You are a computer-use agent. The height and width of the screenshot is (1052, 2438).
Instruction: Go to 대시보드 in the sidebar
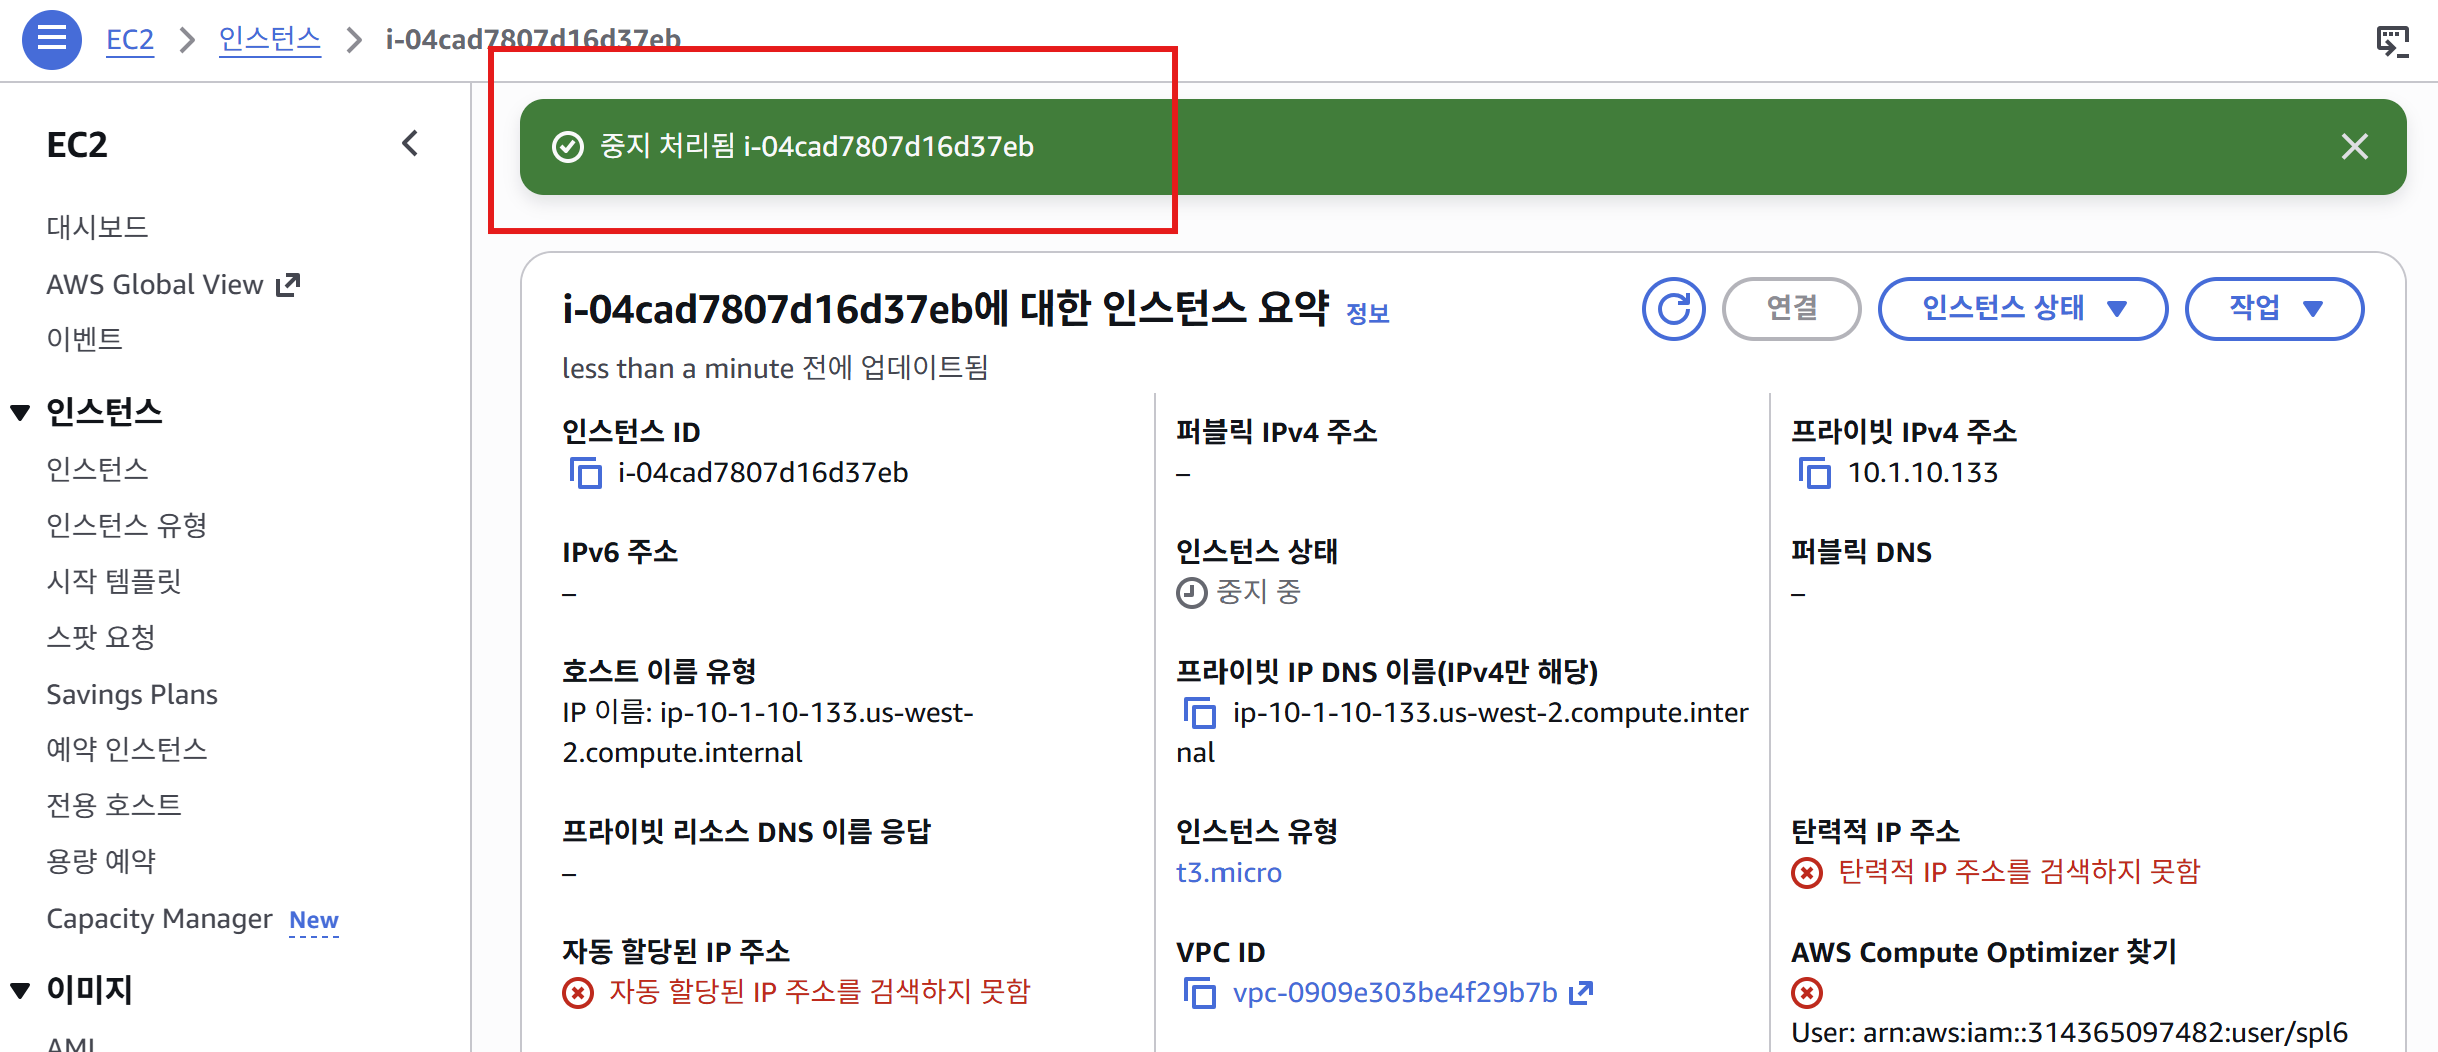pos(98,226)
